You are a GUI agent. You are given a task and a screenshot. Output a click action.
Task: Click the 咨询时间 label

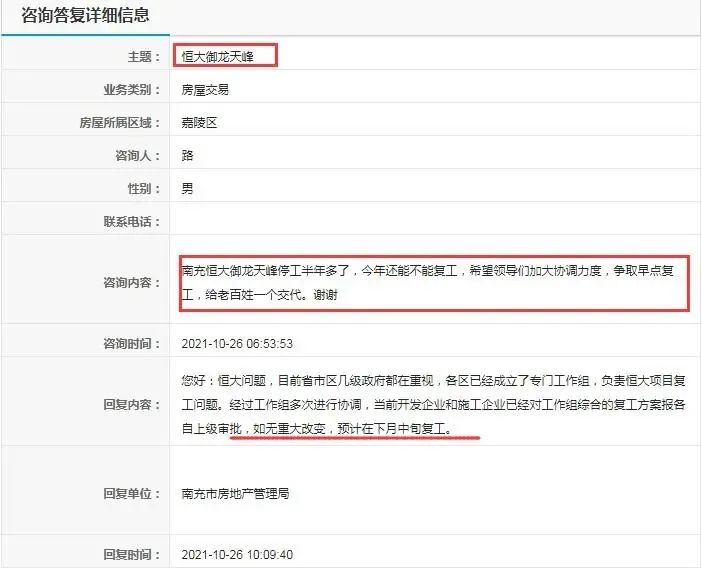pos(132,344)
